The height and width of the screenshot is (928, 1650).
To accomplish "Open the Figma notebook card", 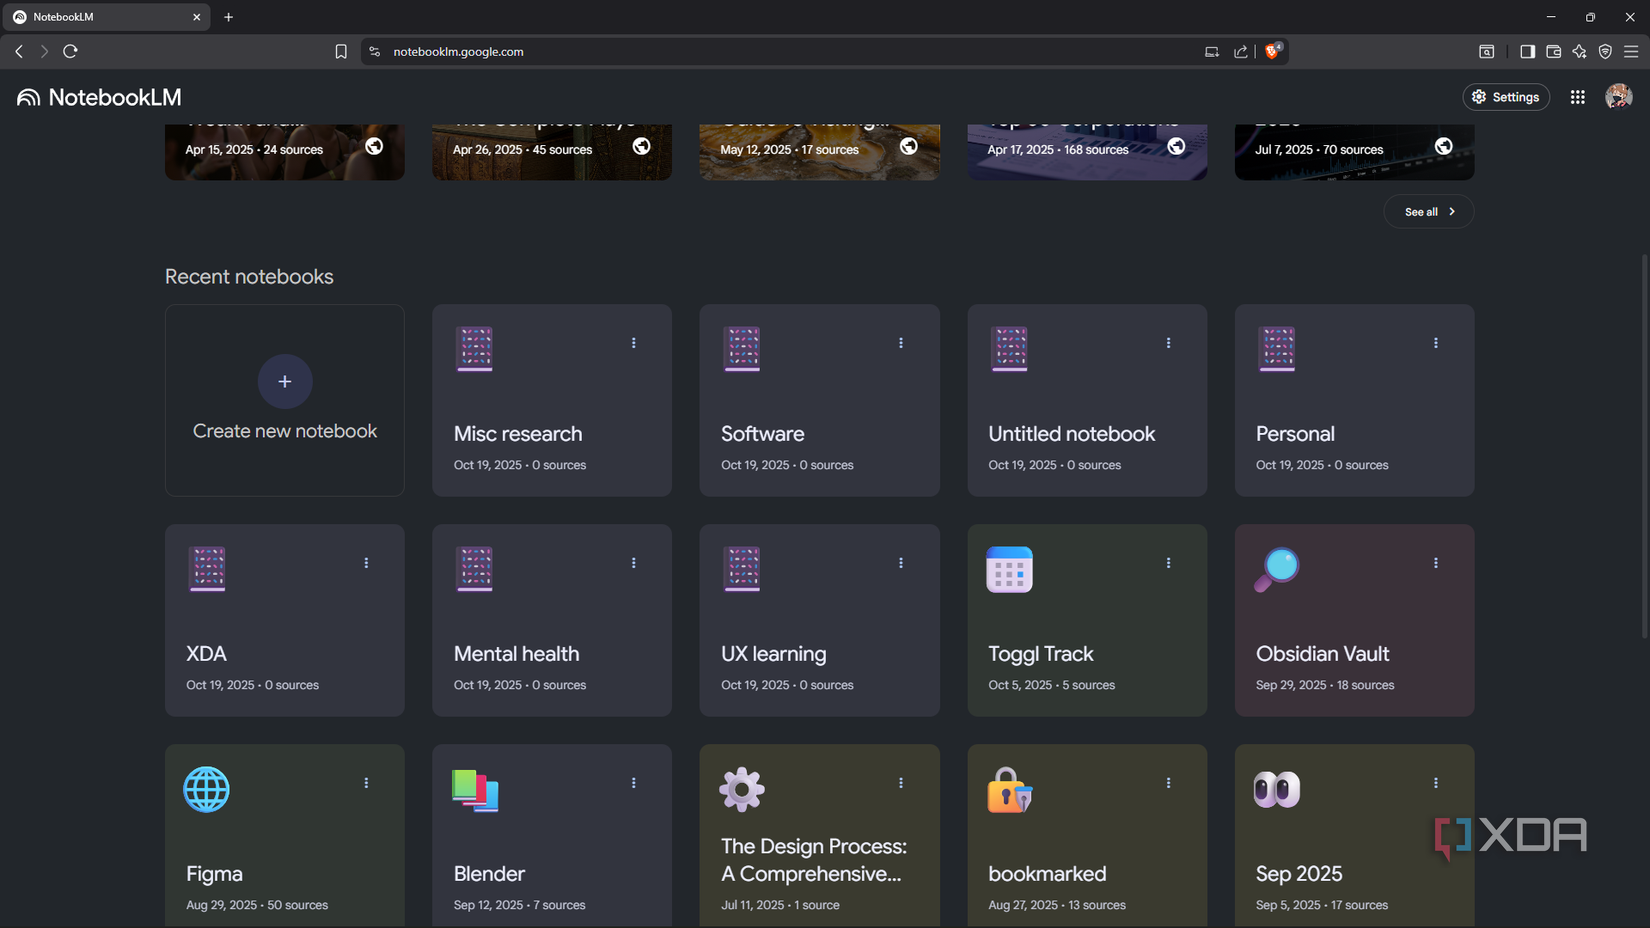I will click(285, 836).
